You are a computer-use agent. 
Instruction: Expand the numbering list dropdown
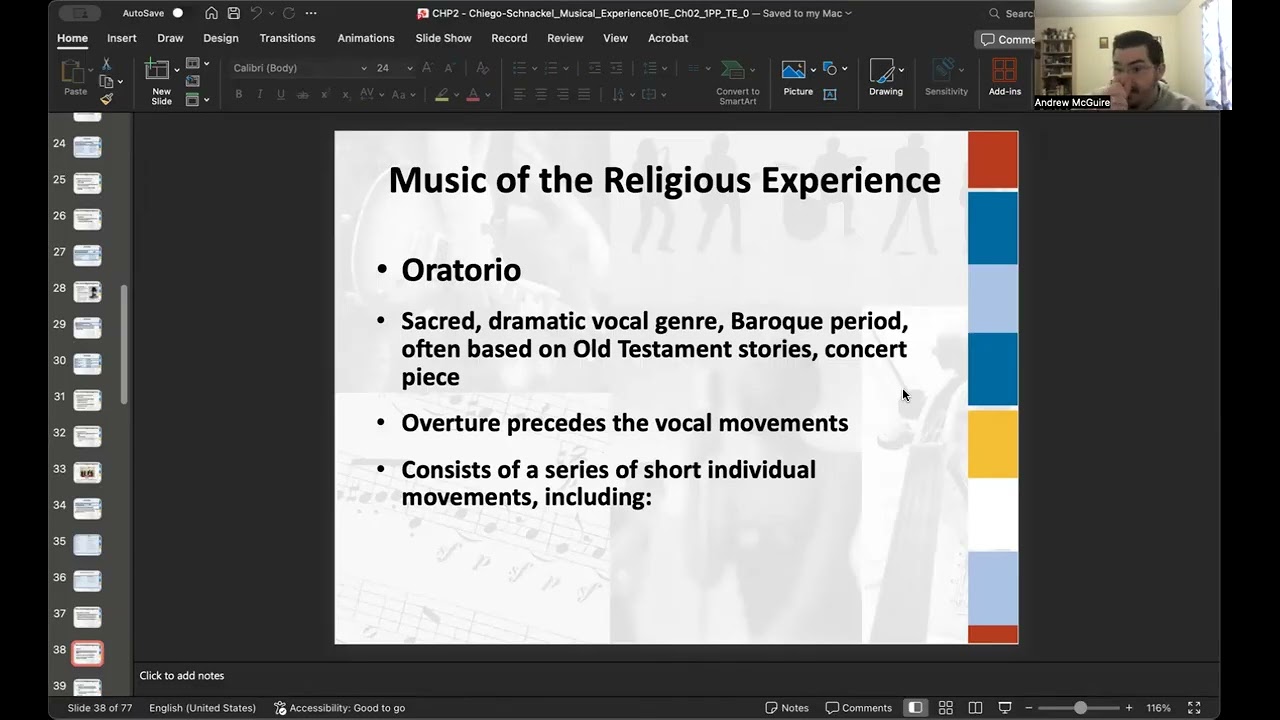pos(568,68)
